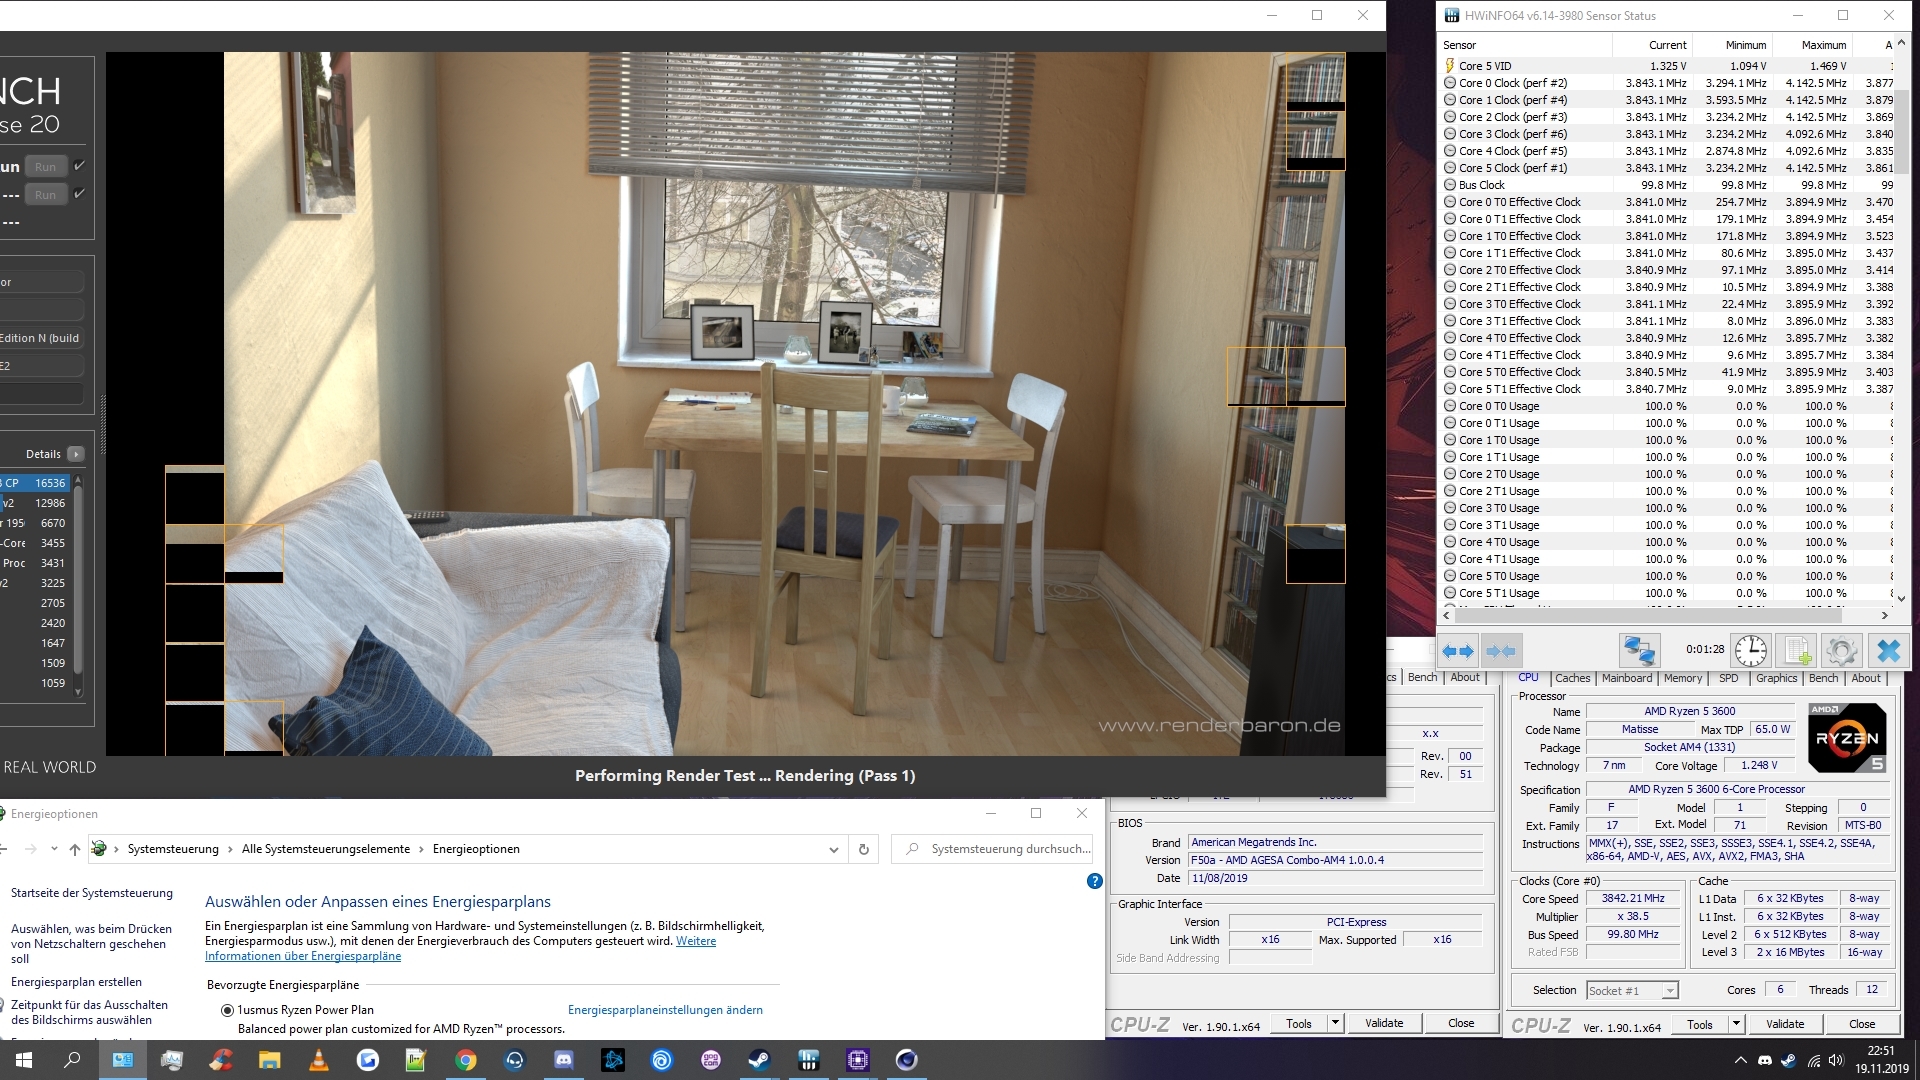Open Discord from the taskbar
The image size is (1920, 1080).
coord(564,1060)
